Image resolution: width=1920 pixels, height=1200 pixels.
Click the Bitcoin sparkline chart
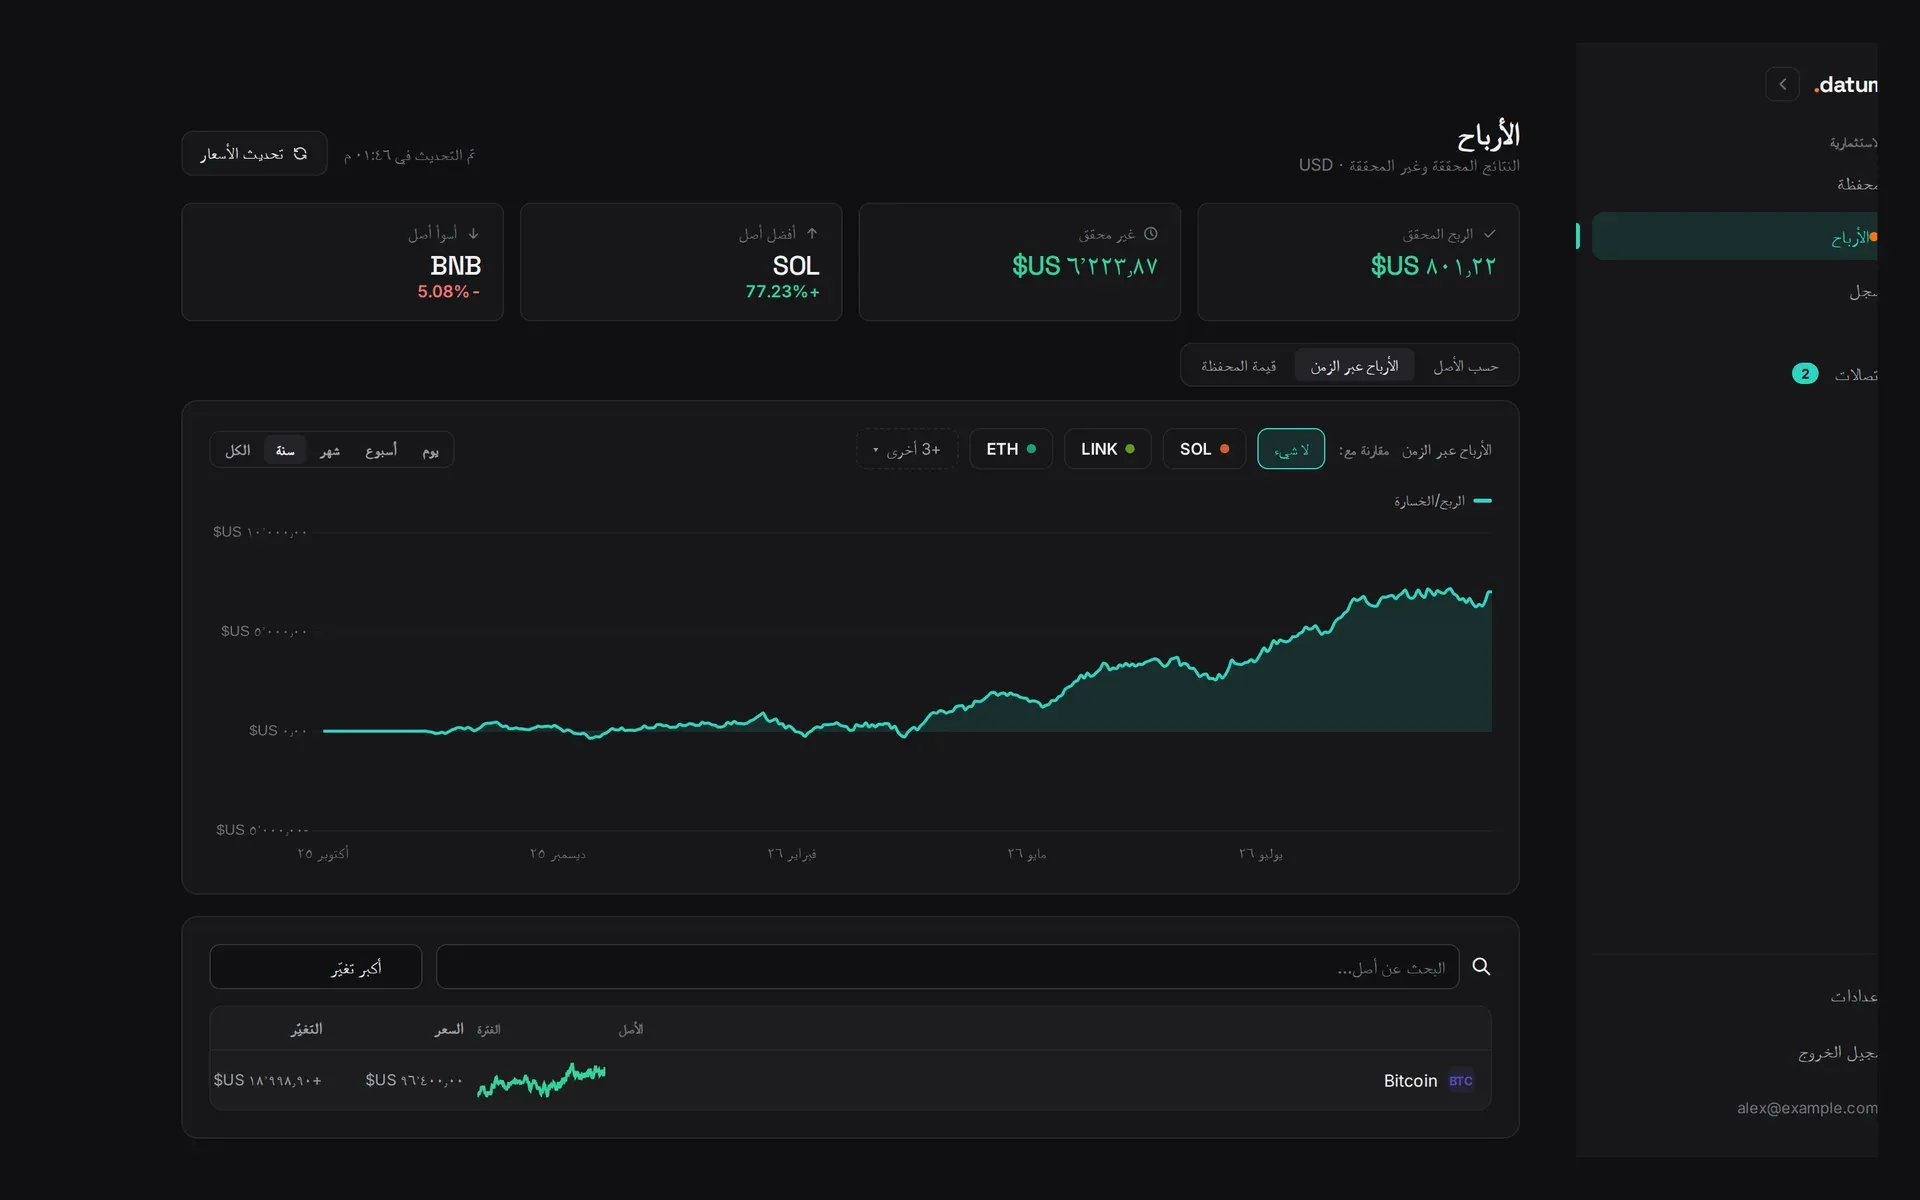tap(541, 1080)
